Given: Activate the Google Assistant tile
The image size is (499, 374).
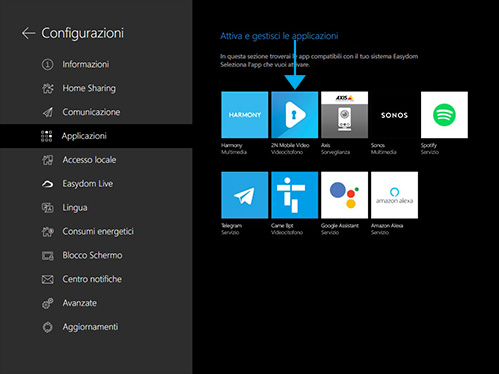Looking at the screenshot, I should click(344, 195).
